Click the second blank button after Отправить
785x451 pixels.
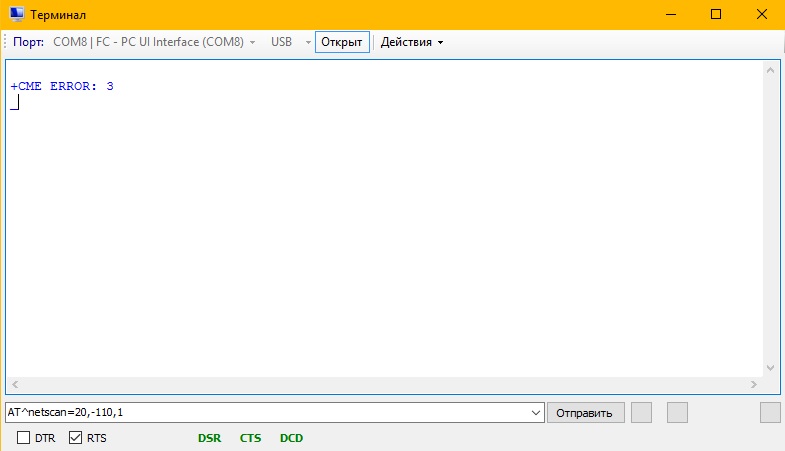(677, 413)
